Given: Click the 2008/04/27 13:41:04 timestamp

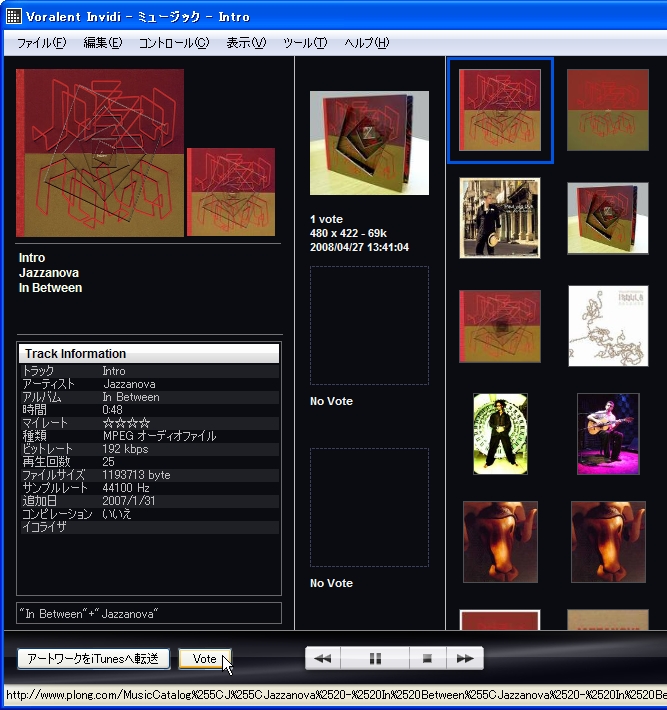Looking at the screenshot, I should (x=360, y=247).
